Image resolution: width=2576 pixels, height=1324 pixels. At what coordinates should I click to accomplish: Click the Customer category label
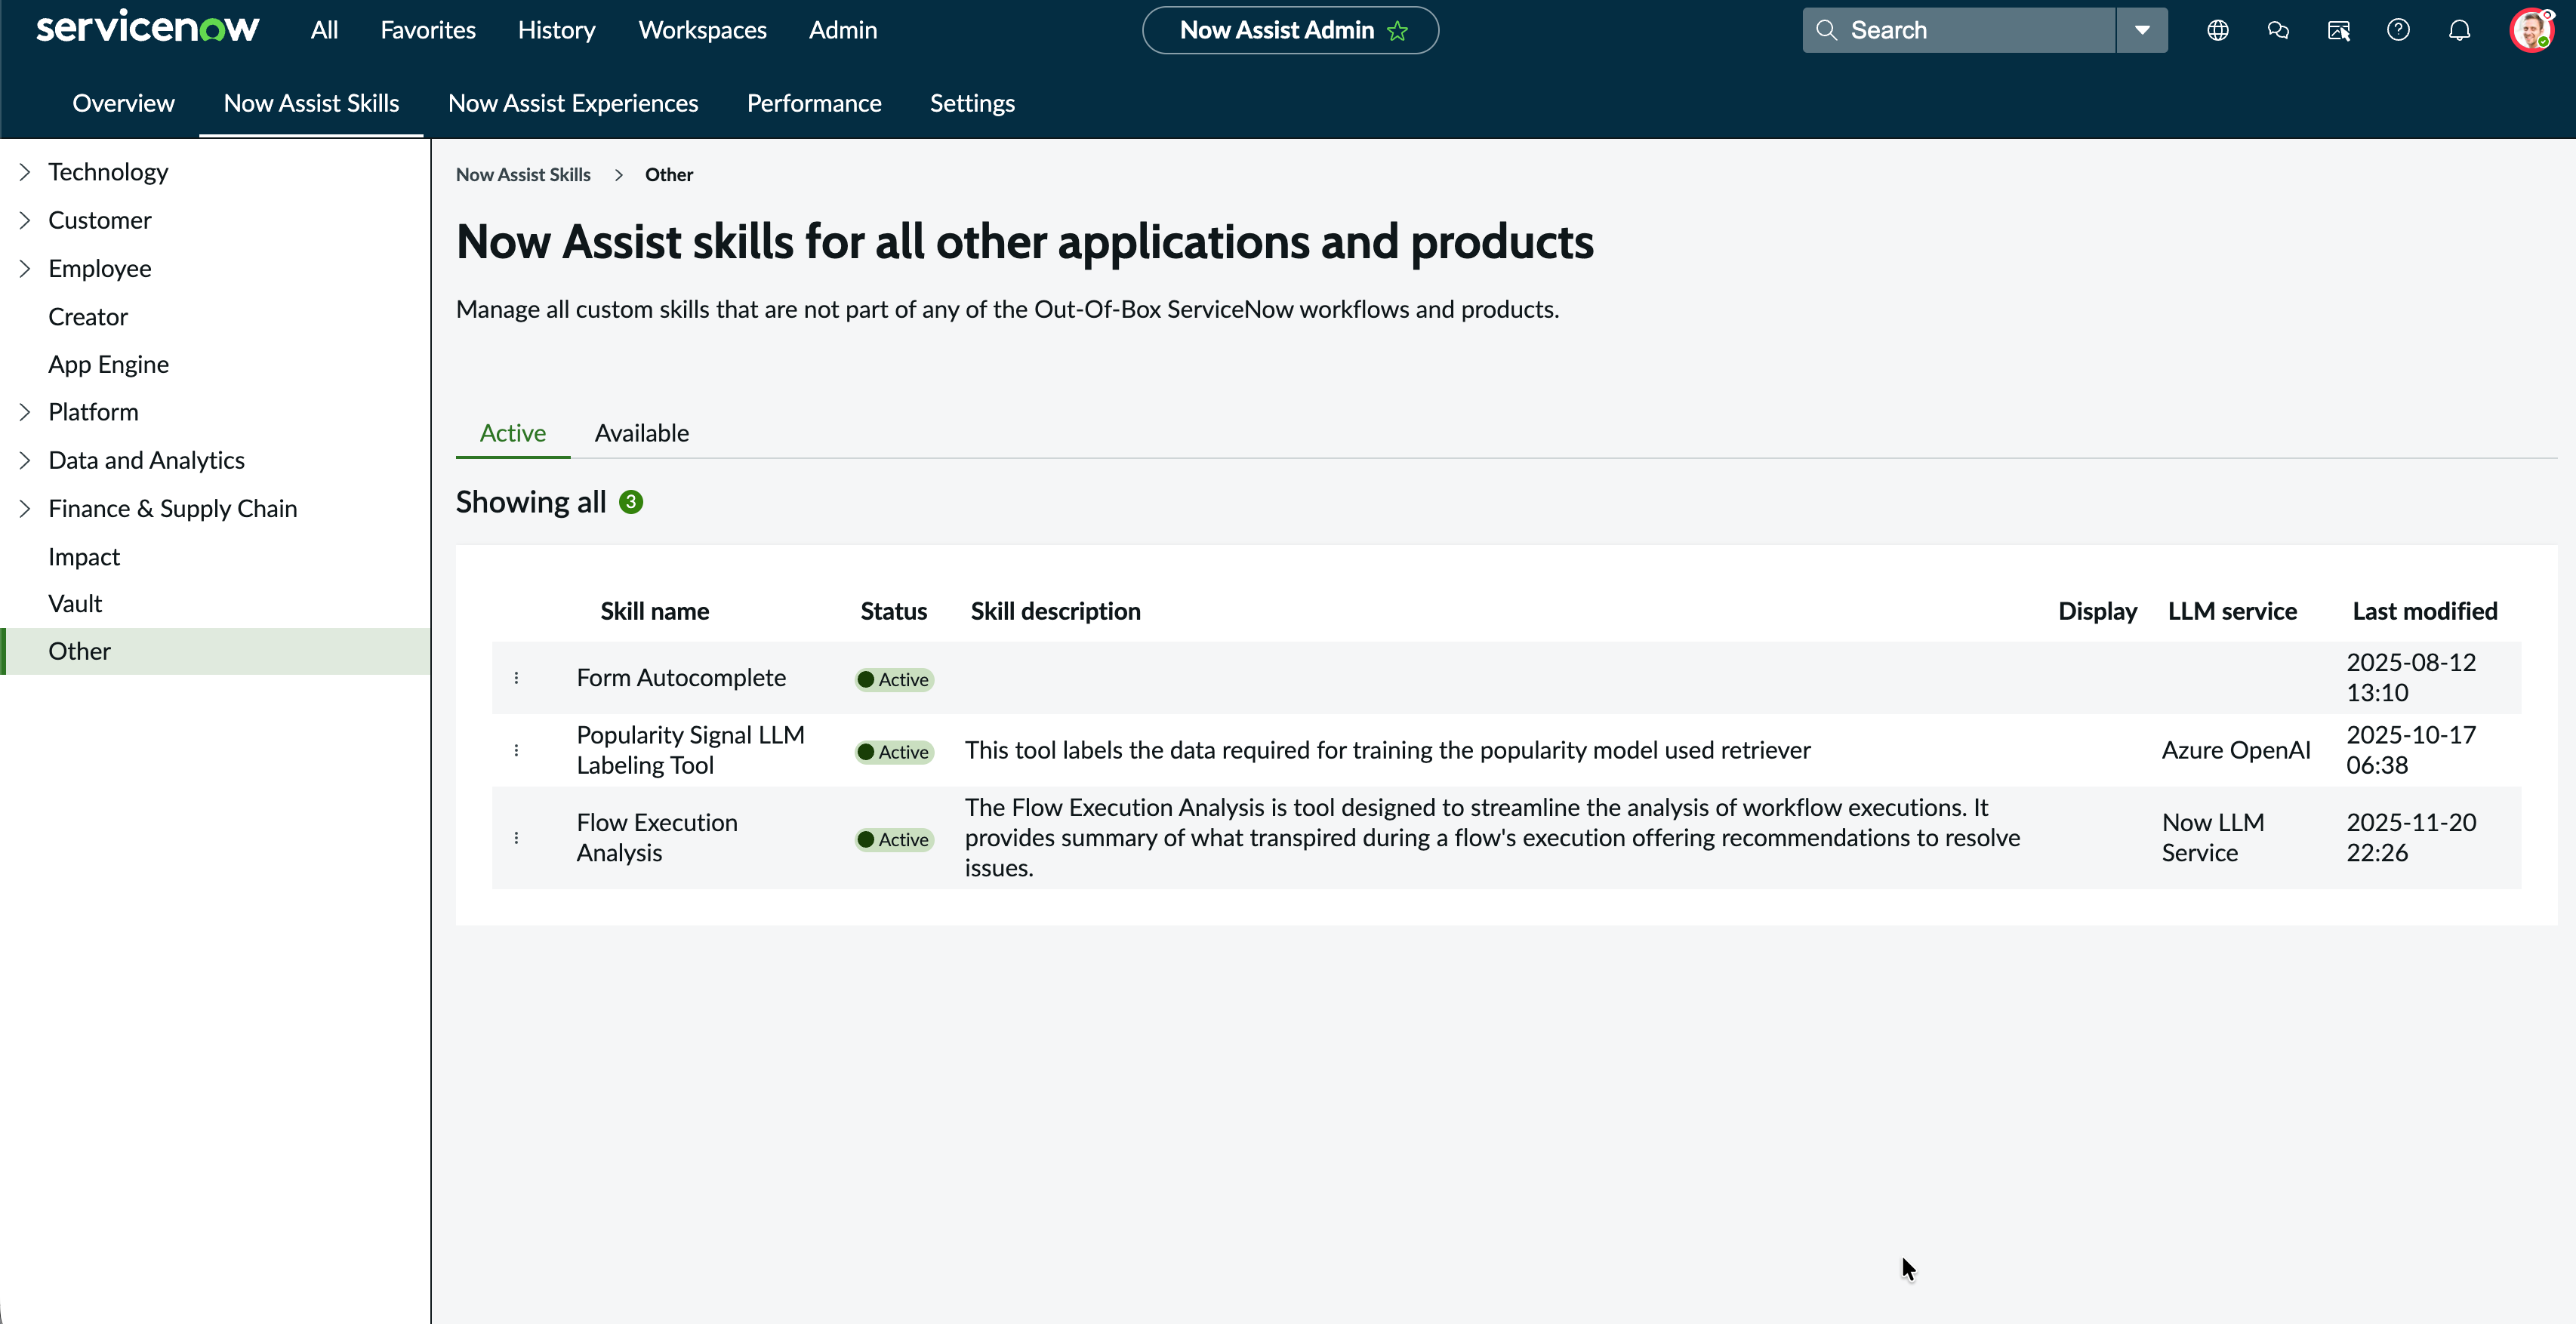[100, 220]
